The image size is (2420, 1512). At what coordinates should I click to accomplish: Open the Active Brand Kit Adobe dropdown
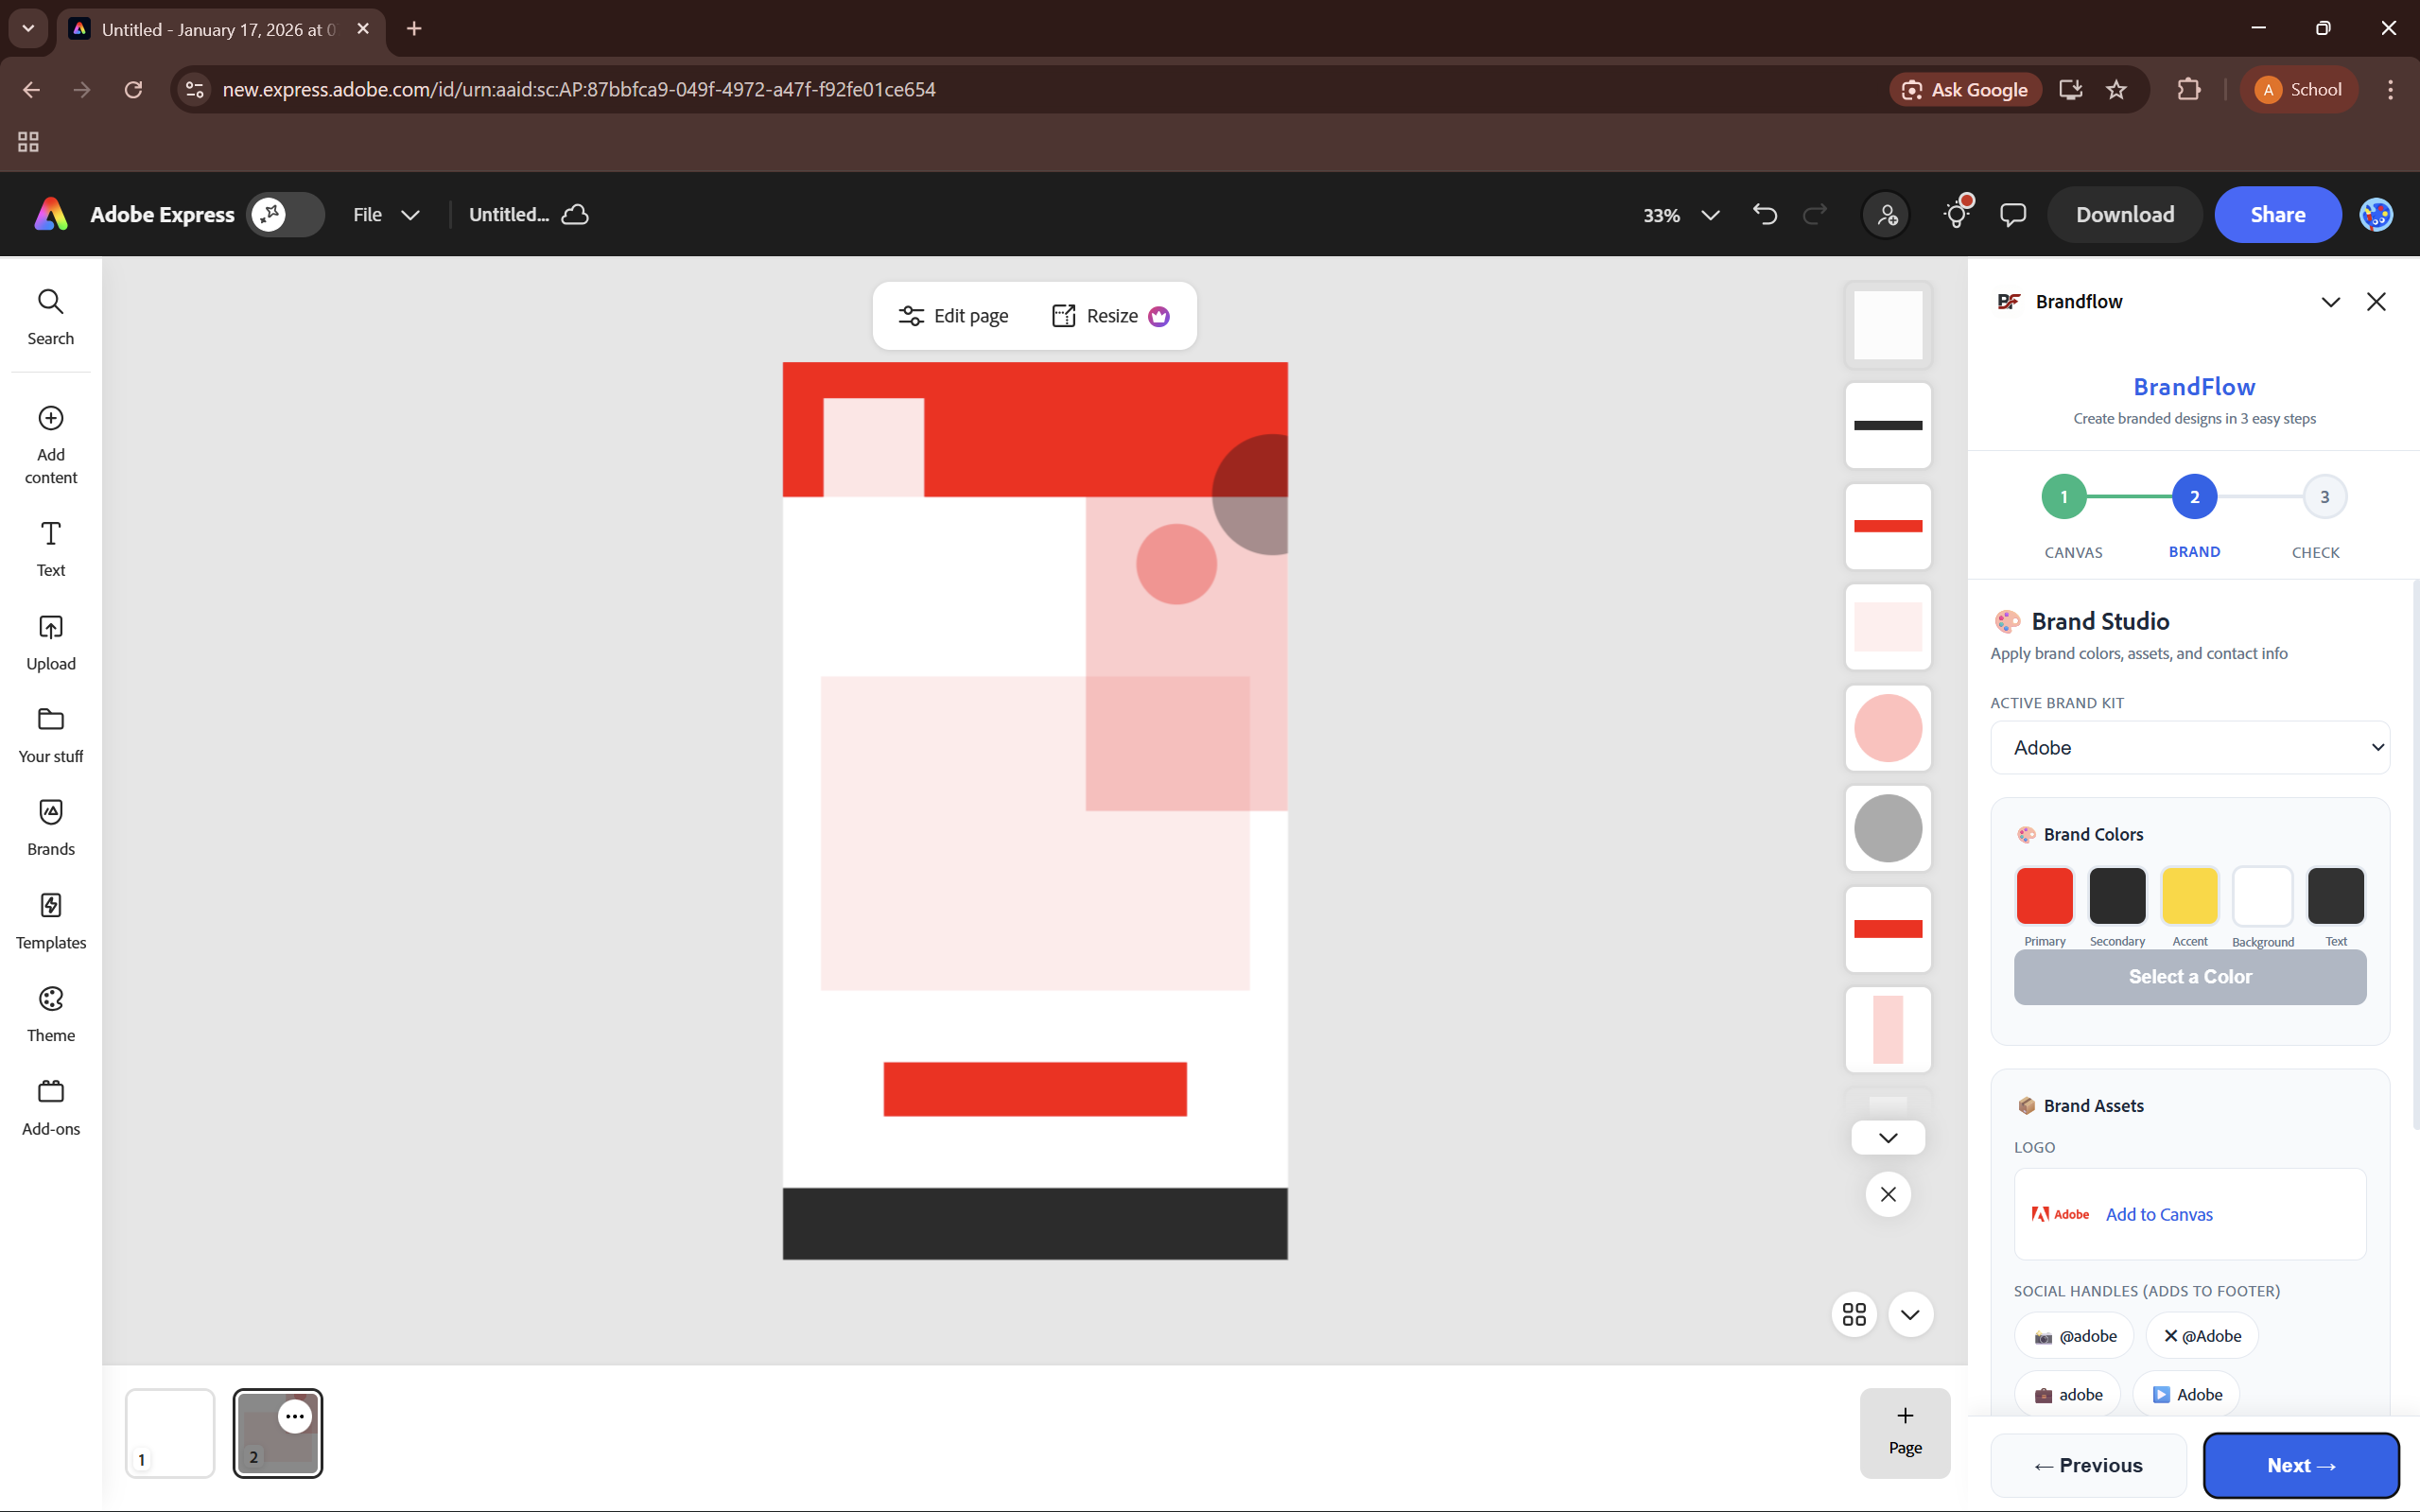coord(2190,747)
